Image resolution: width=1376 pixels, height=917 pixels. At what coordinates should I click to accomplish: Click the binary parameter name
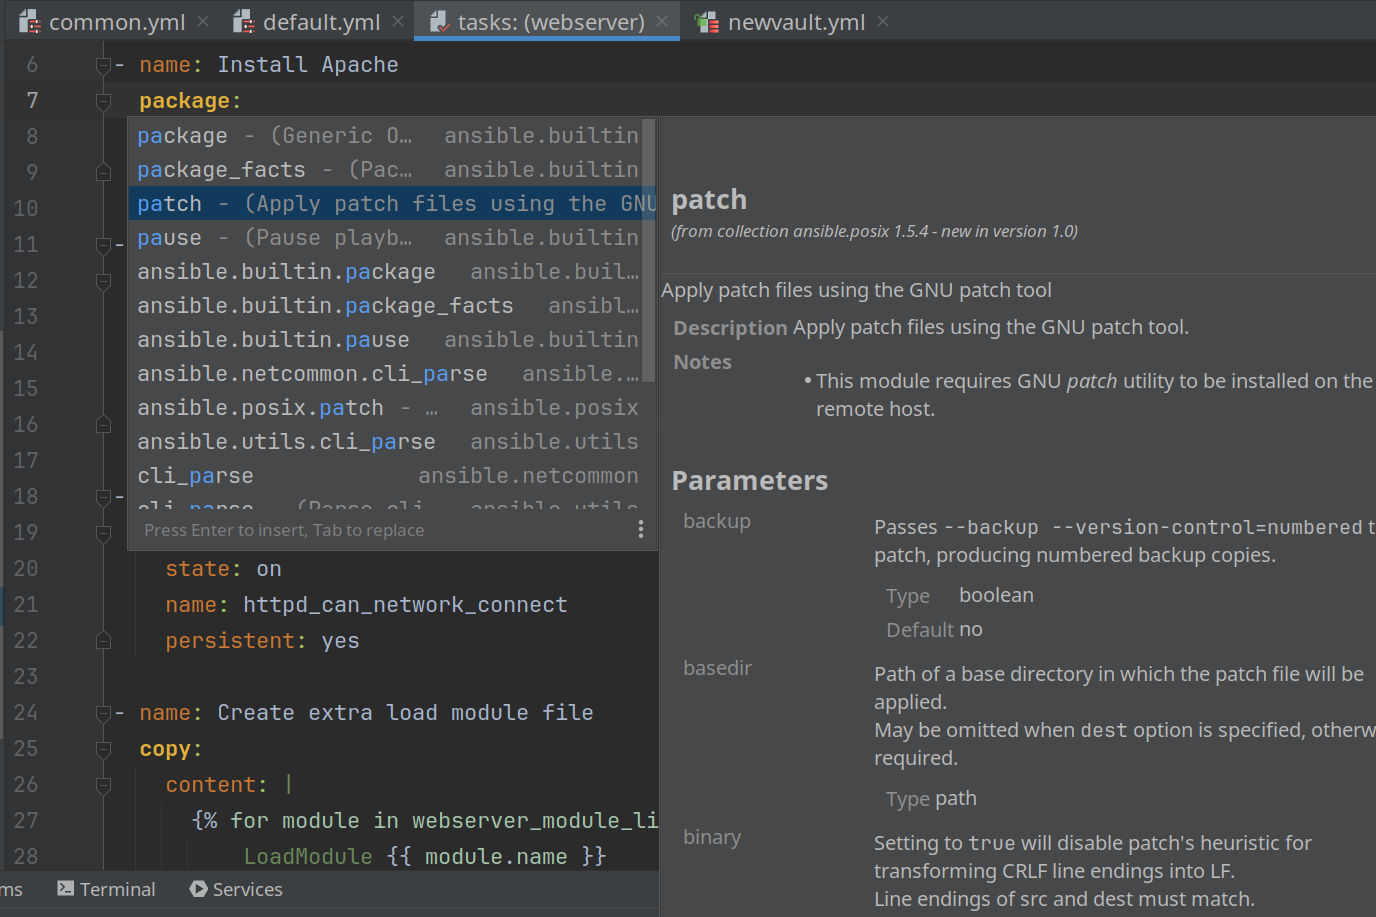712,837
